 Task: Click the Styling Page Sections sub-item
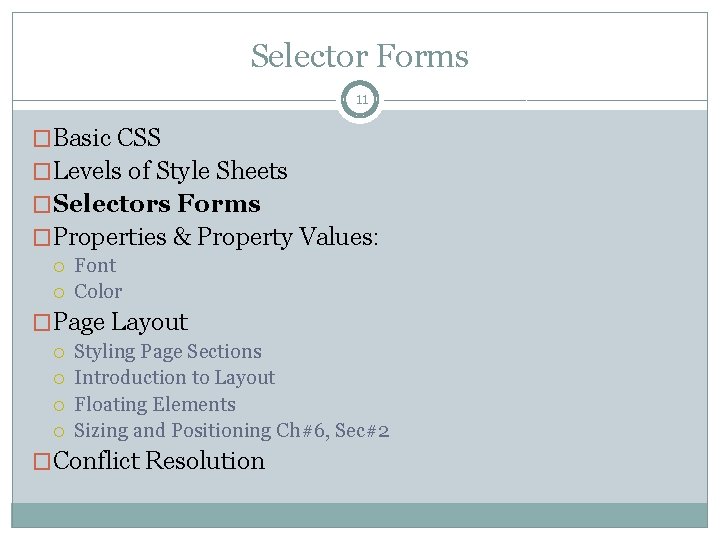[x=168, y=352]
